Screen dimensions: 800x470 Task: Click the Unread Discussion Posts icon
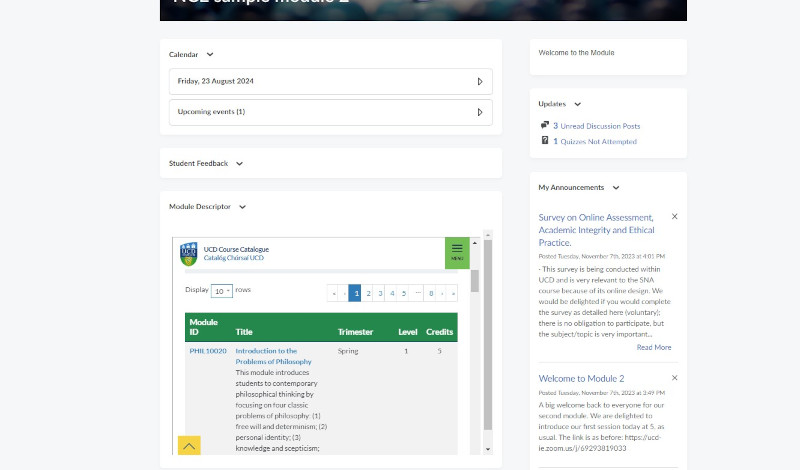[x=545, y=125]
